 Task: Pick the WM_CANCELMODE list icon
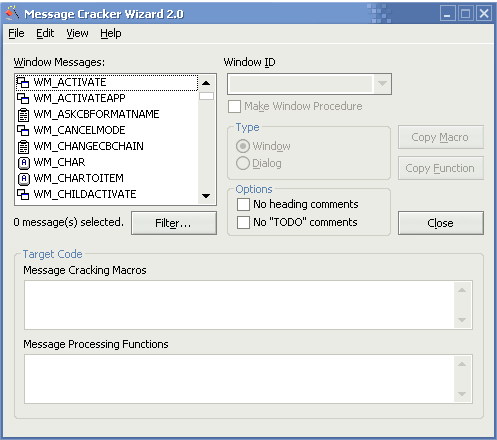coord(23,130)
